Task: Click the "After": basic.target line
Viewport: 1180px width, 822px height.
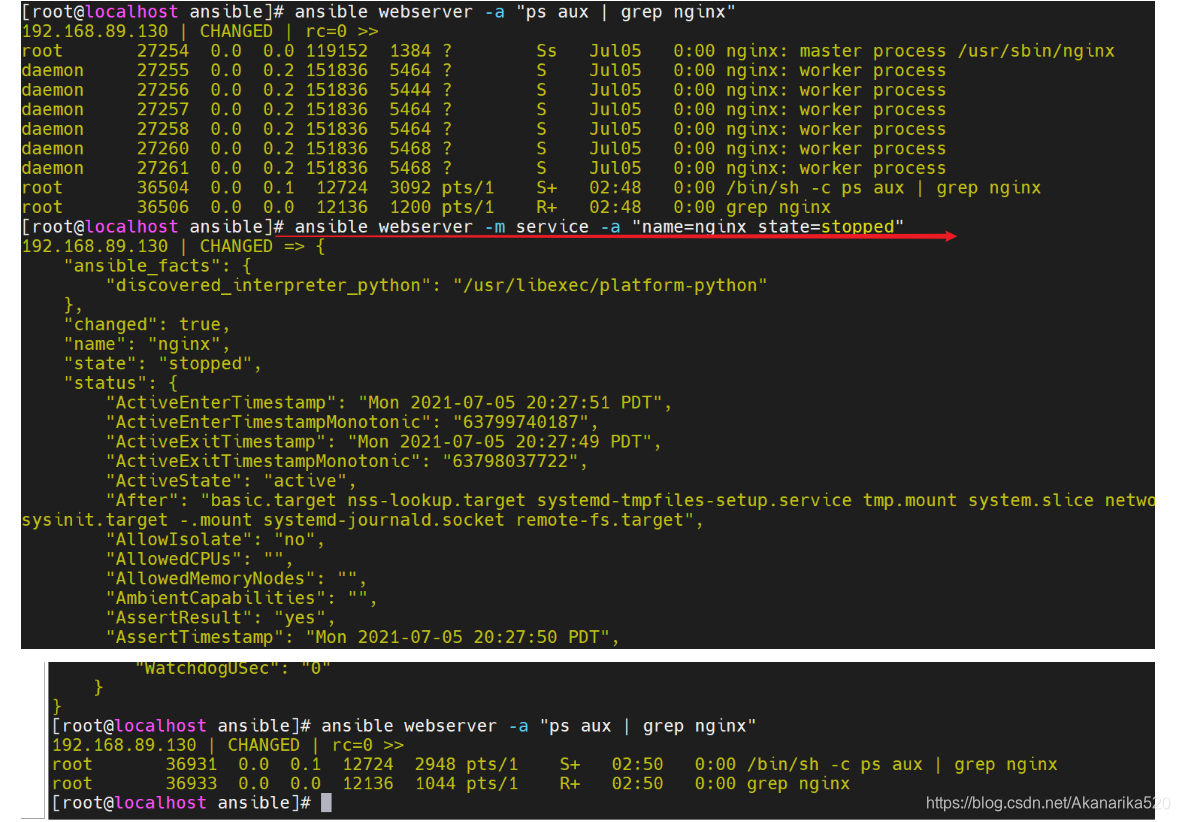Action: [631, 501]
